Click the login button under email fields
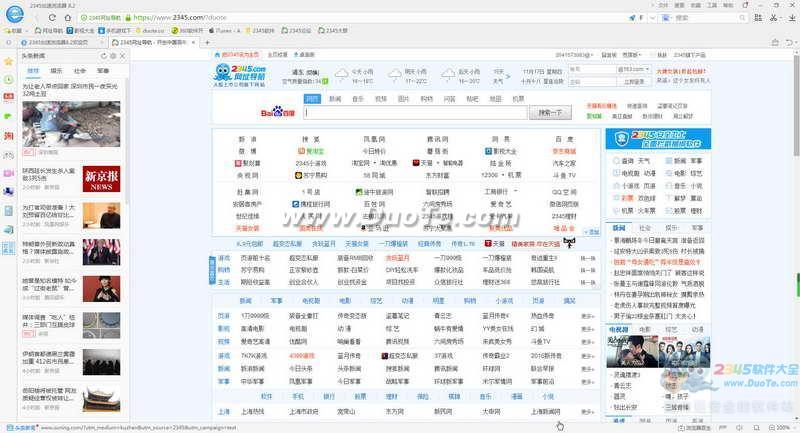The image size is (800, 433). 634,82
